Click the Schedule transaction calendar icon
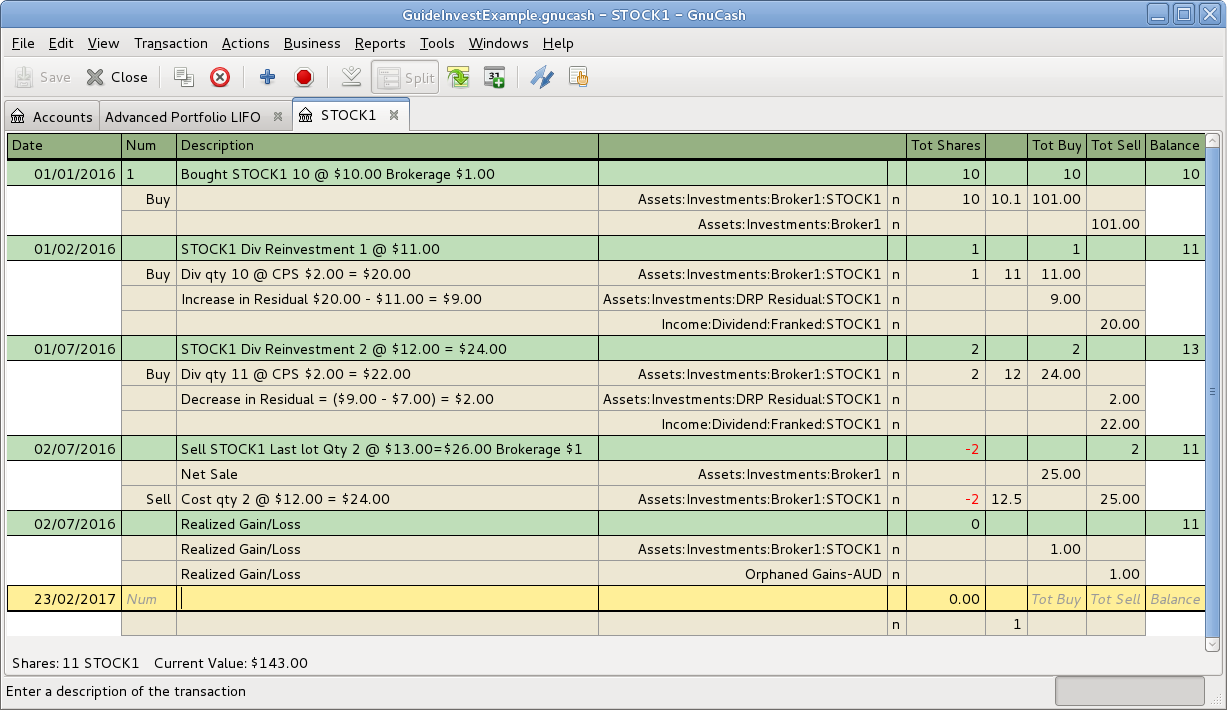This screenshot has height=710, width=1227. pyautogui.click(x=494, y=77)
